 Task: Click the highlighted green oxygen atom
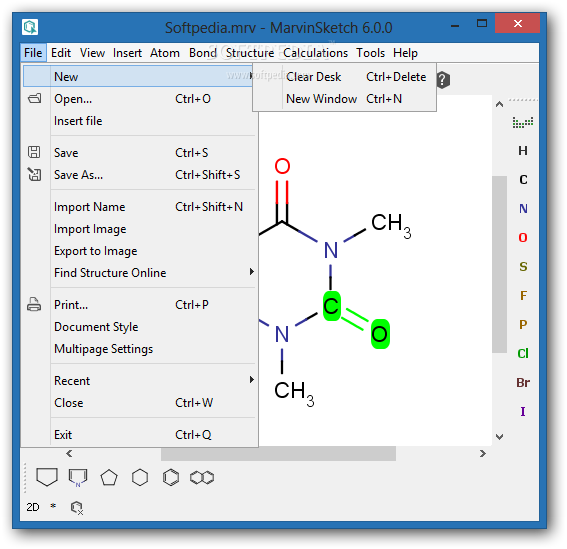(380, 334)
